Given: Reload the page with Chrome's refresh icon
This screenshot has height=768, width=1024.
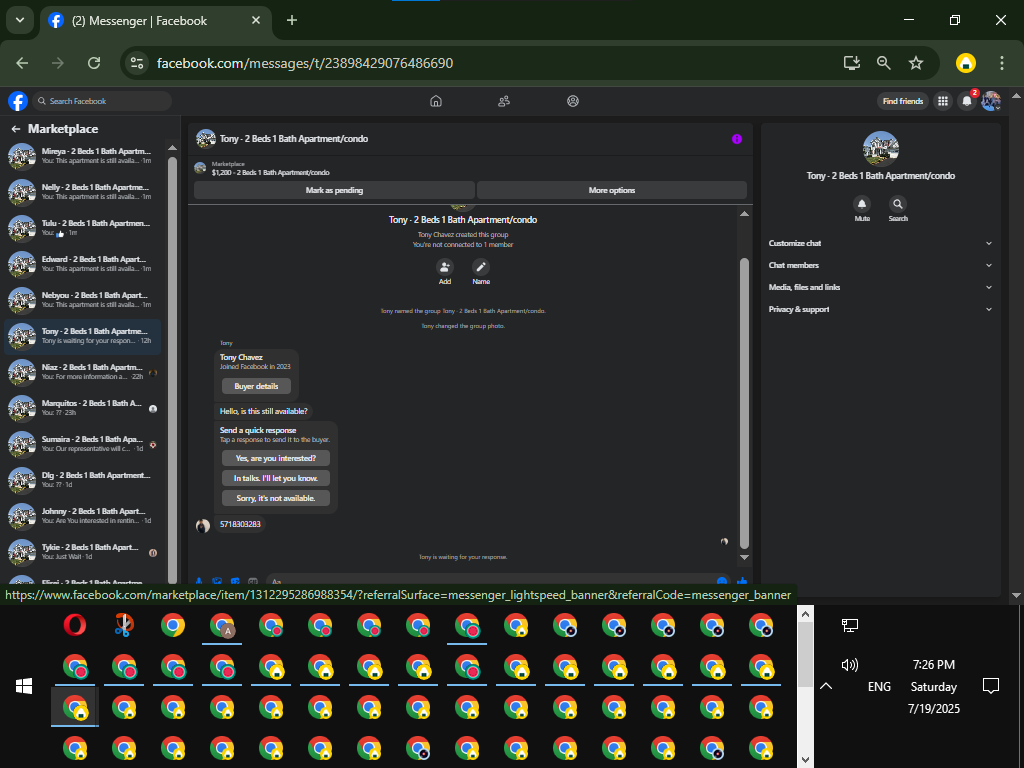Looking at the screenshot, I should click(94, 63).
